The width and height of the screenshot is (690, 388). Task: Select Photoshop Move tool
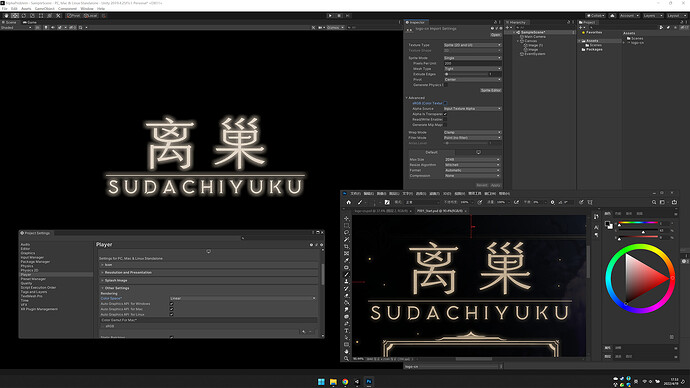tap(346, 219)
